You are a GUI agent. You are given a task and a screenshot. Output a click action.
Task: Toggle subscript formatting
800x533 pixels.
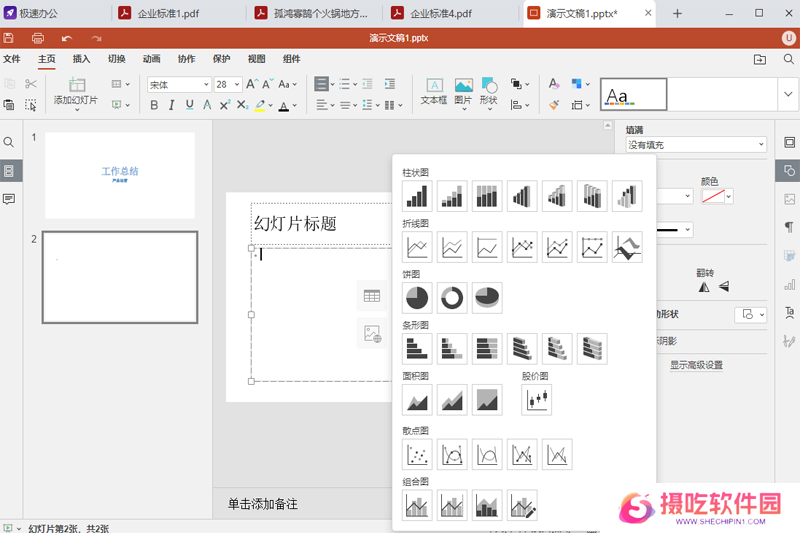pyautogui.click(x=242, y=105)
